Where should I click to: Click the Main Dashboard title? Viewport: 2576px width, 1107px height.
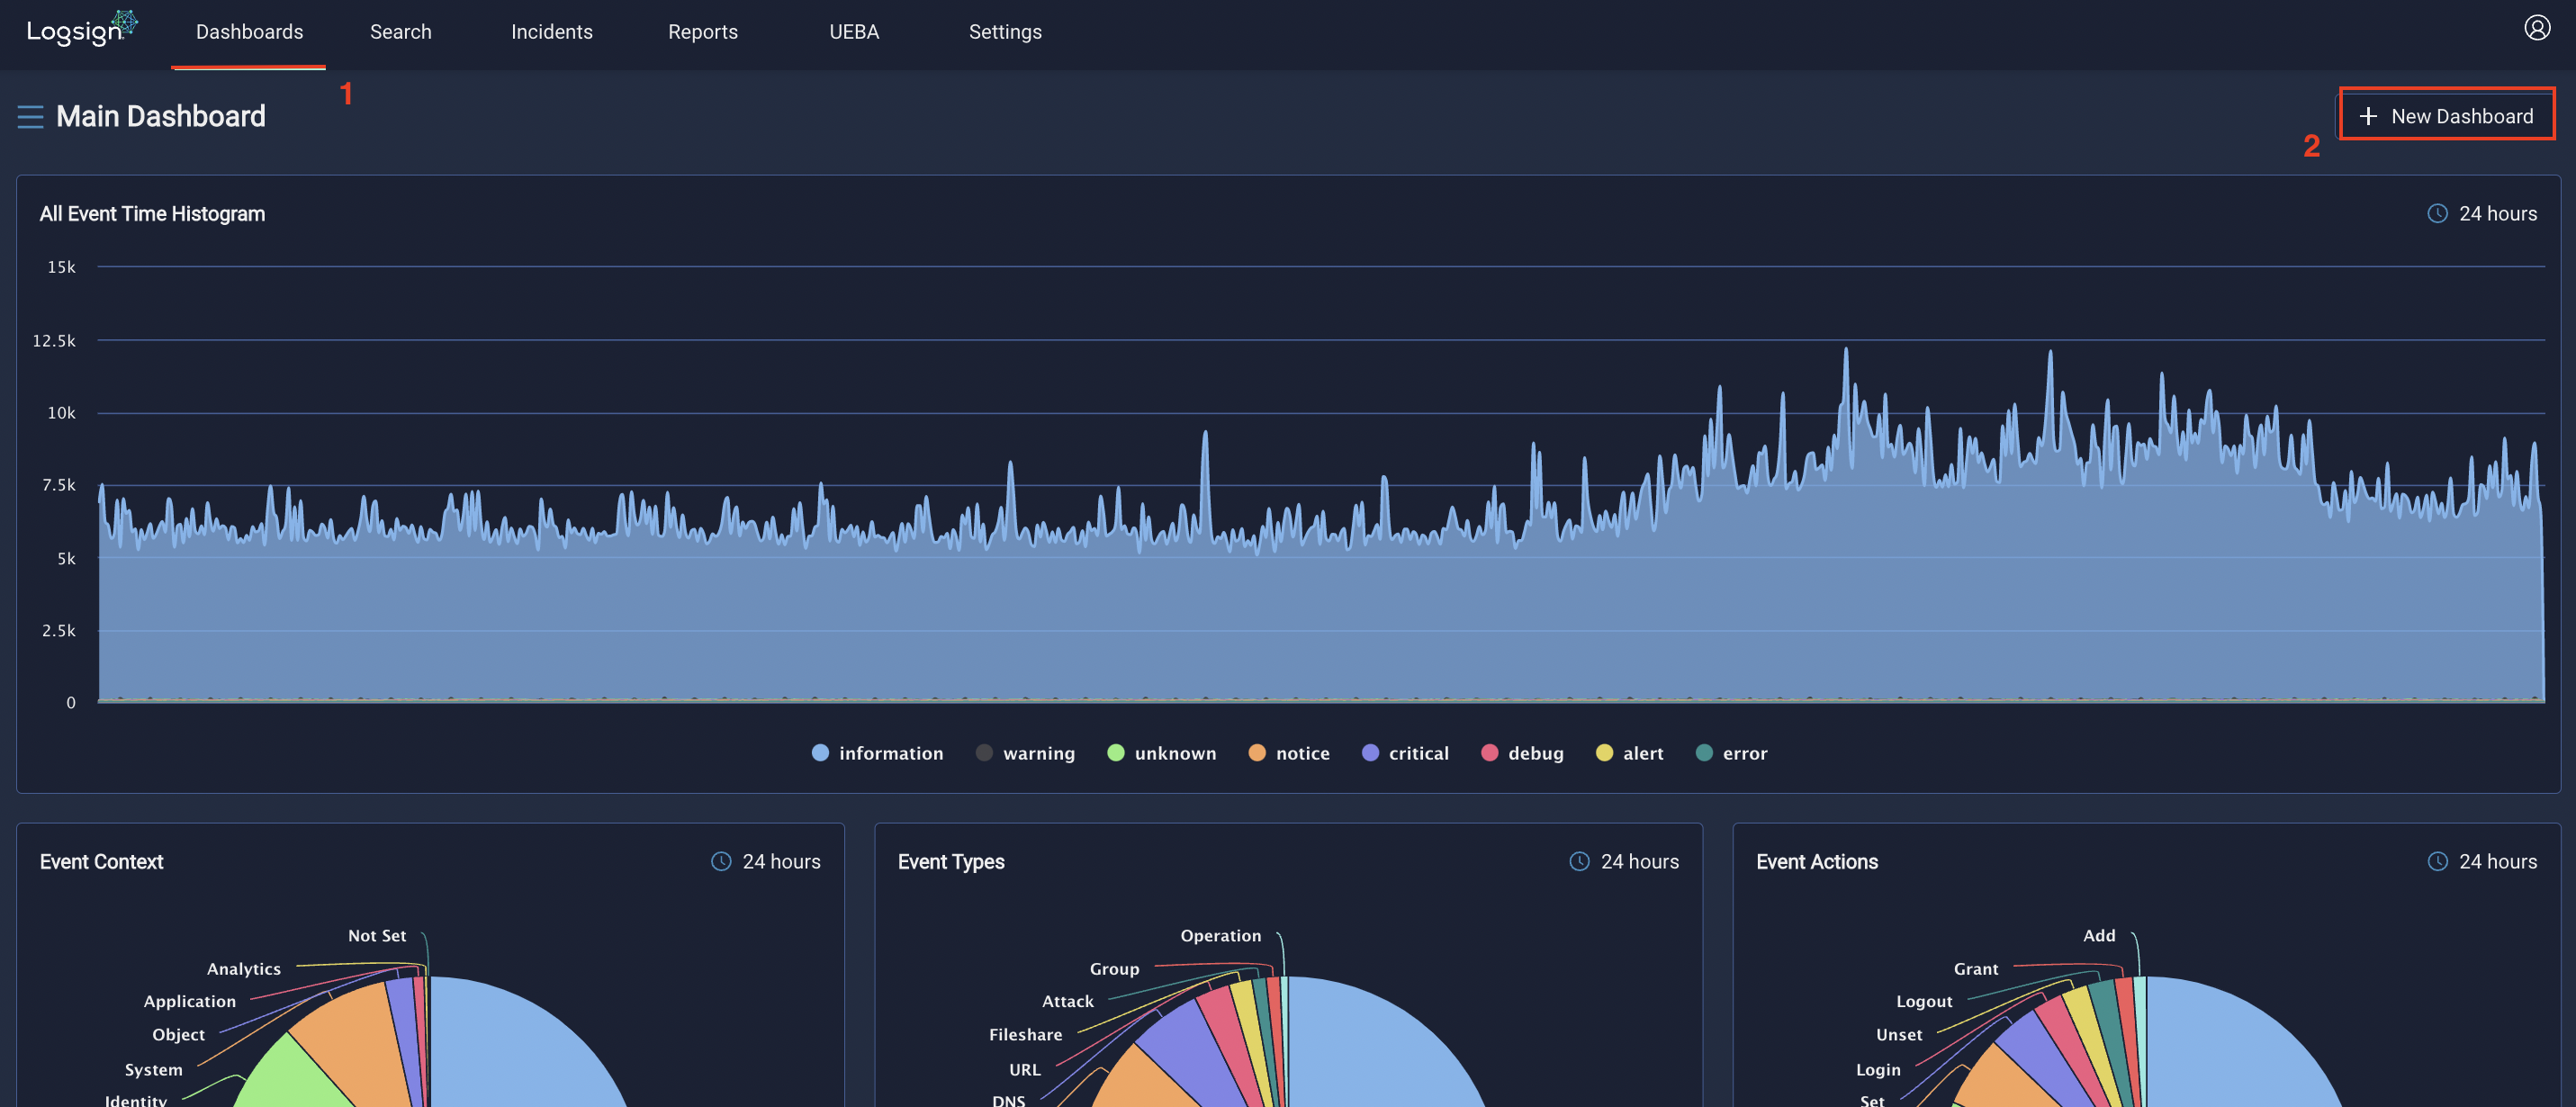coord(161,117)
